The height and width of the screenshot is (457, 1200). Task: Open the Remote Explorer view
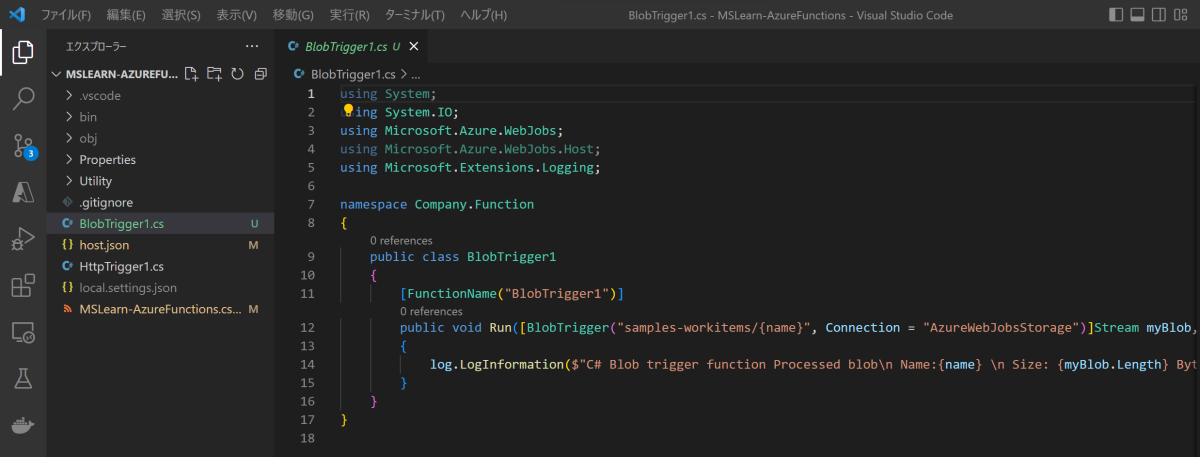pyautogui.click(x=22, y=332)
